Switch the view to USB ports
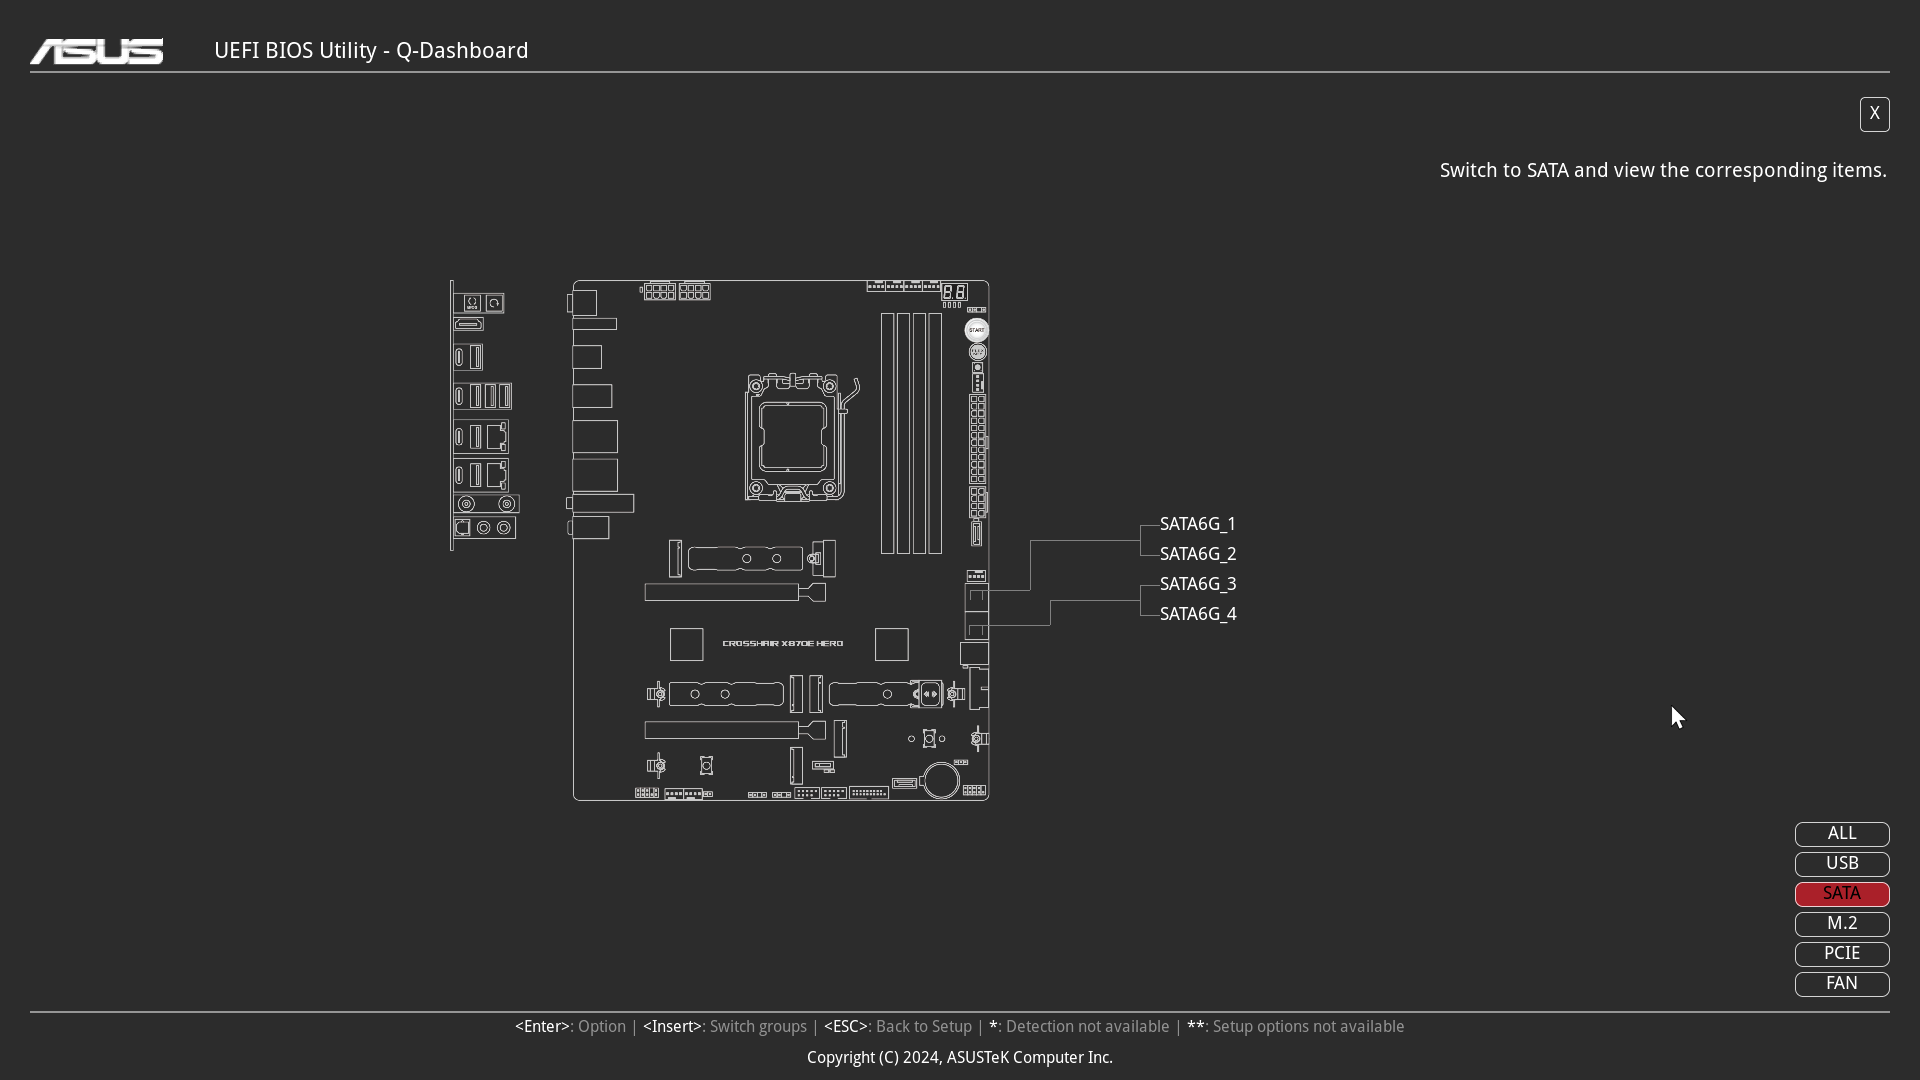 (1842, 864)
